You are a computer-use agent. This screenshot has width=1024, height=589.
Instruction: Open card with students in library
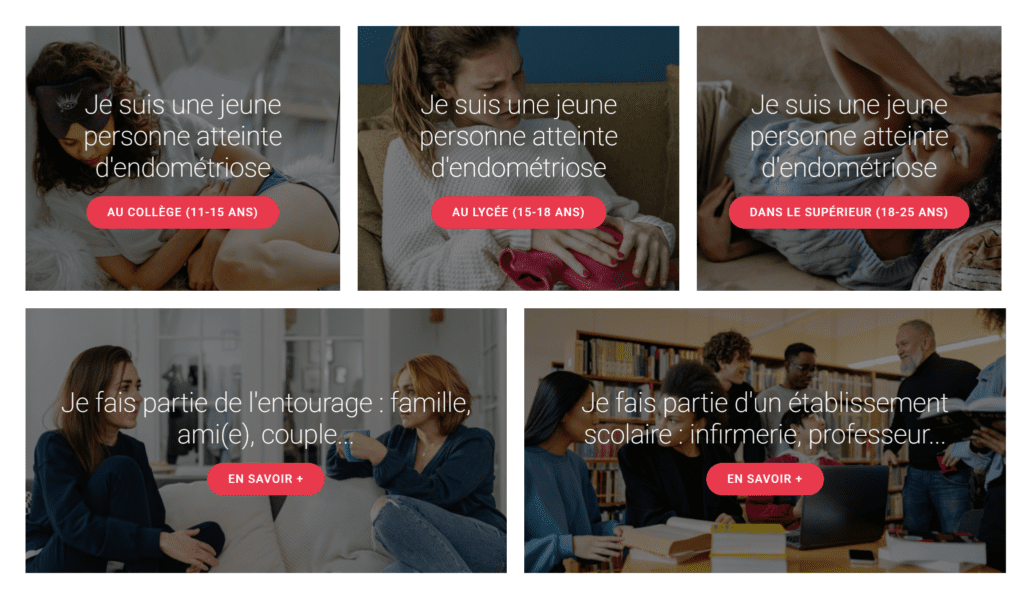point(765,441)
